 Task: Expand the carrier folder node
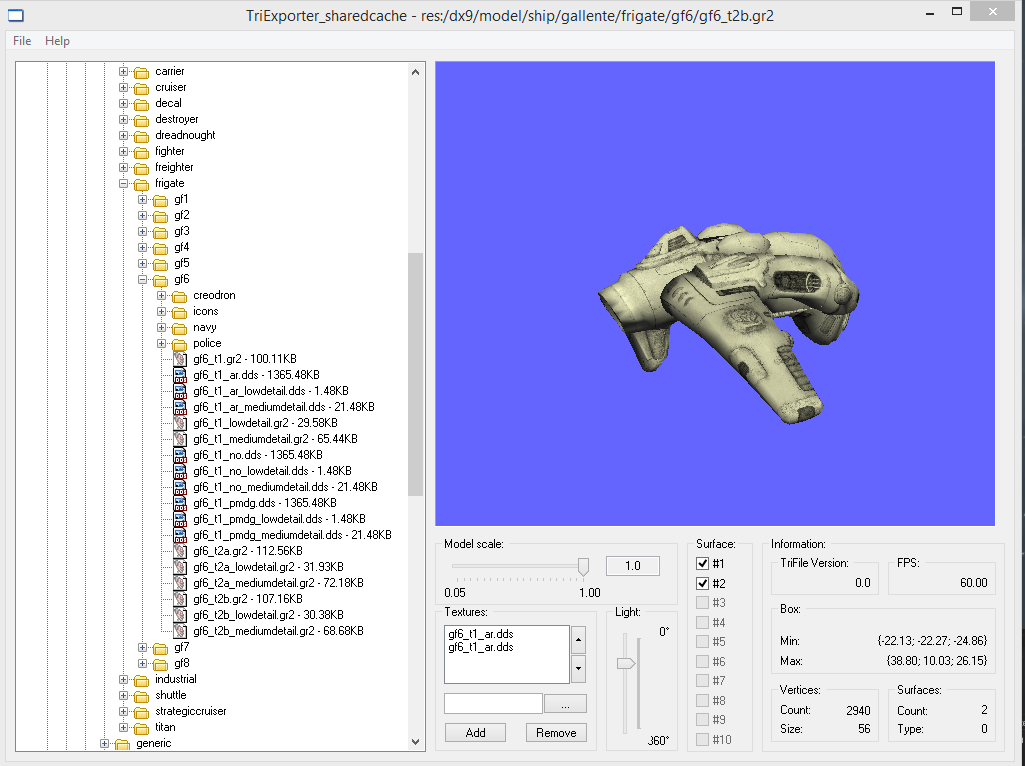tap(123, 71)
